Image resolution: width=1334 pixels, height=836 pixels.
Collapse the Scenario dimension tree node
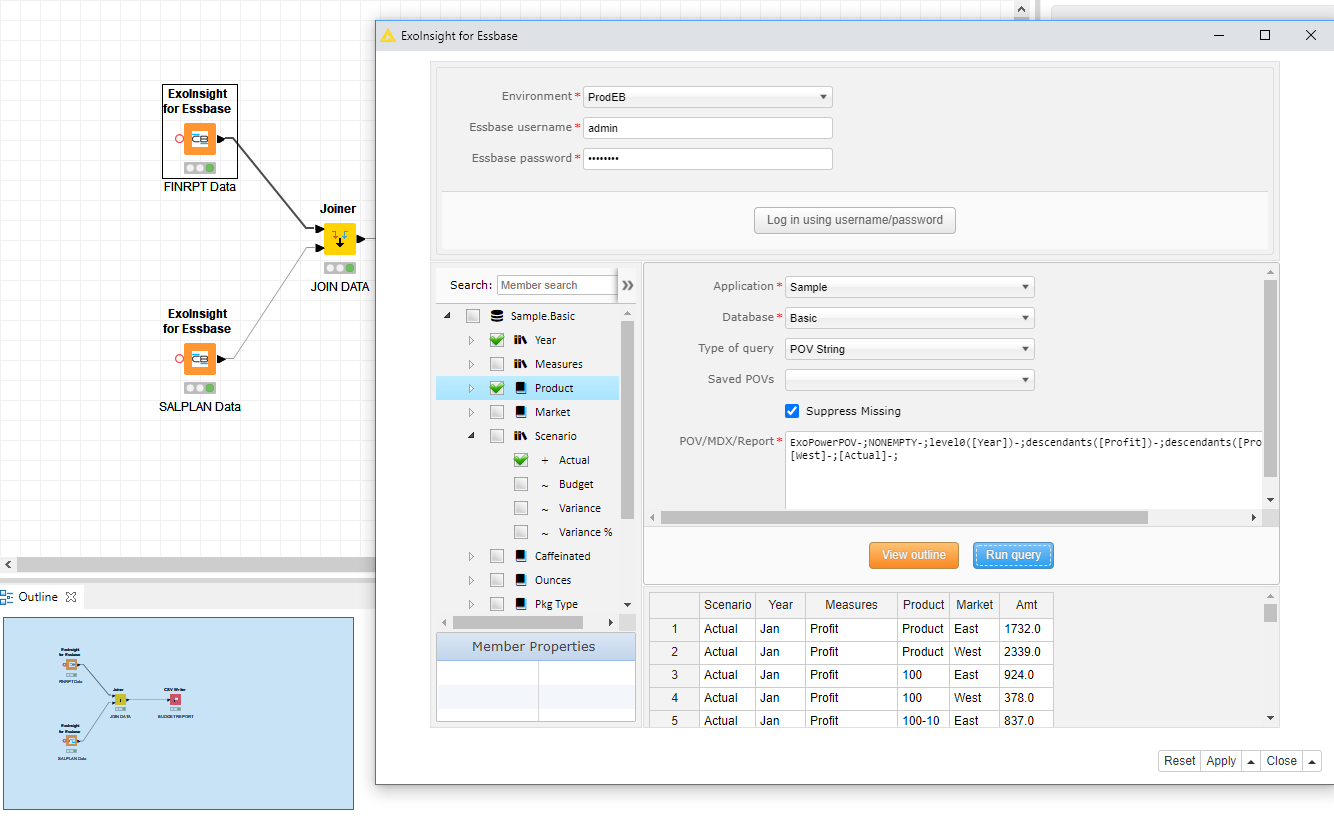point(472,436)
